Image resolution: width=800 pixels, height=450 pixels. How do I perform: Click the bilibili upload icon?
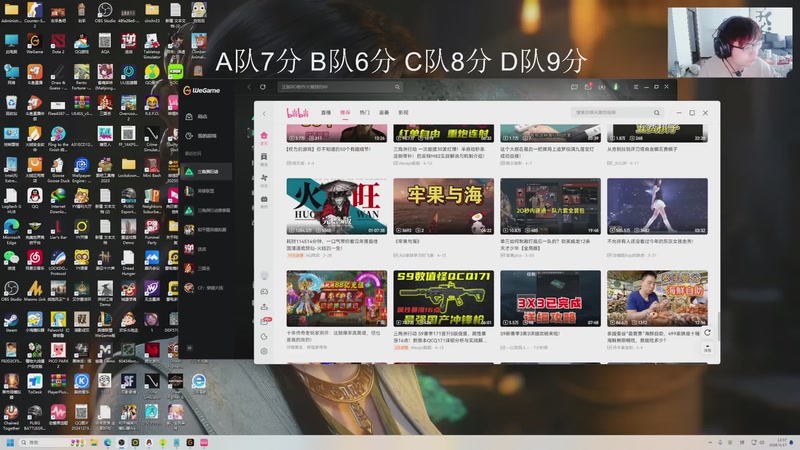click(264, 307)
